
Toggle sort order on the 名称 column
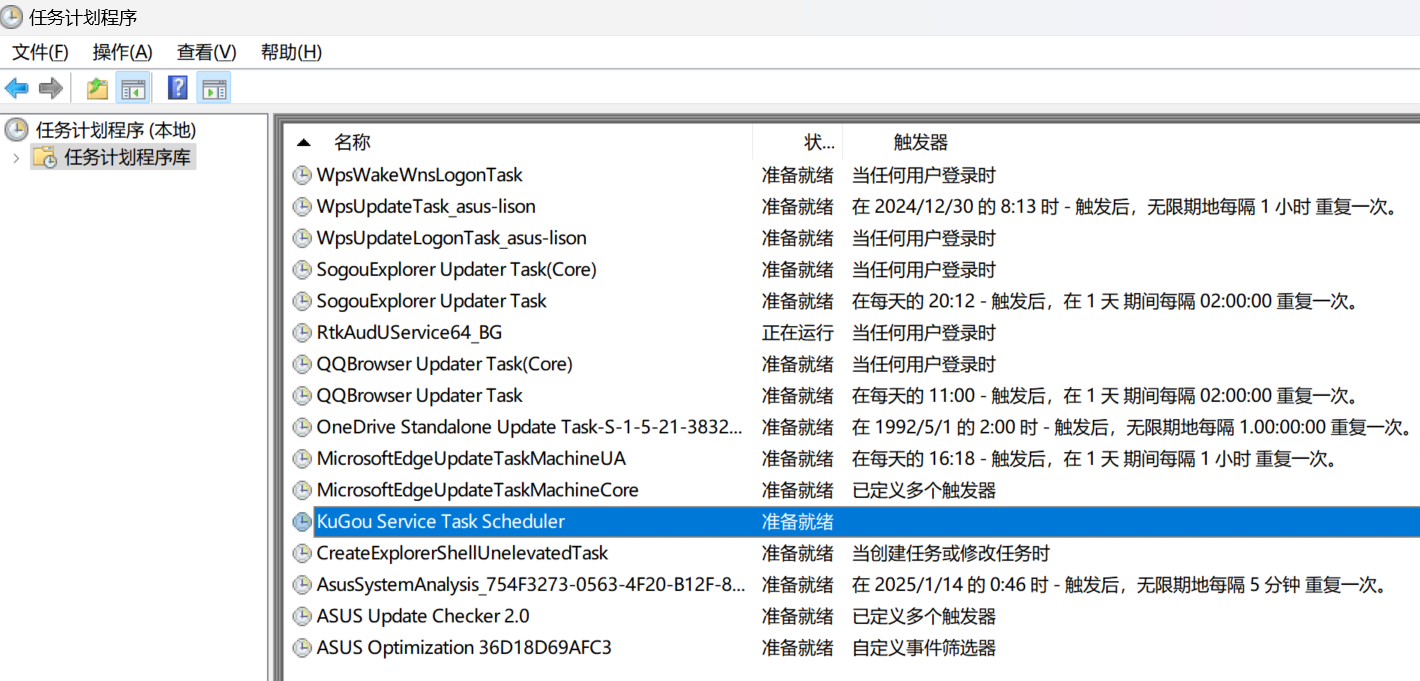[353, 140]
